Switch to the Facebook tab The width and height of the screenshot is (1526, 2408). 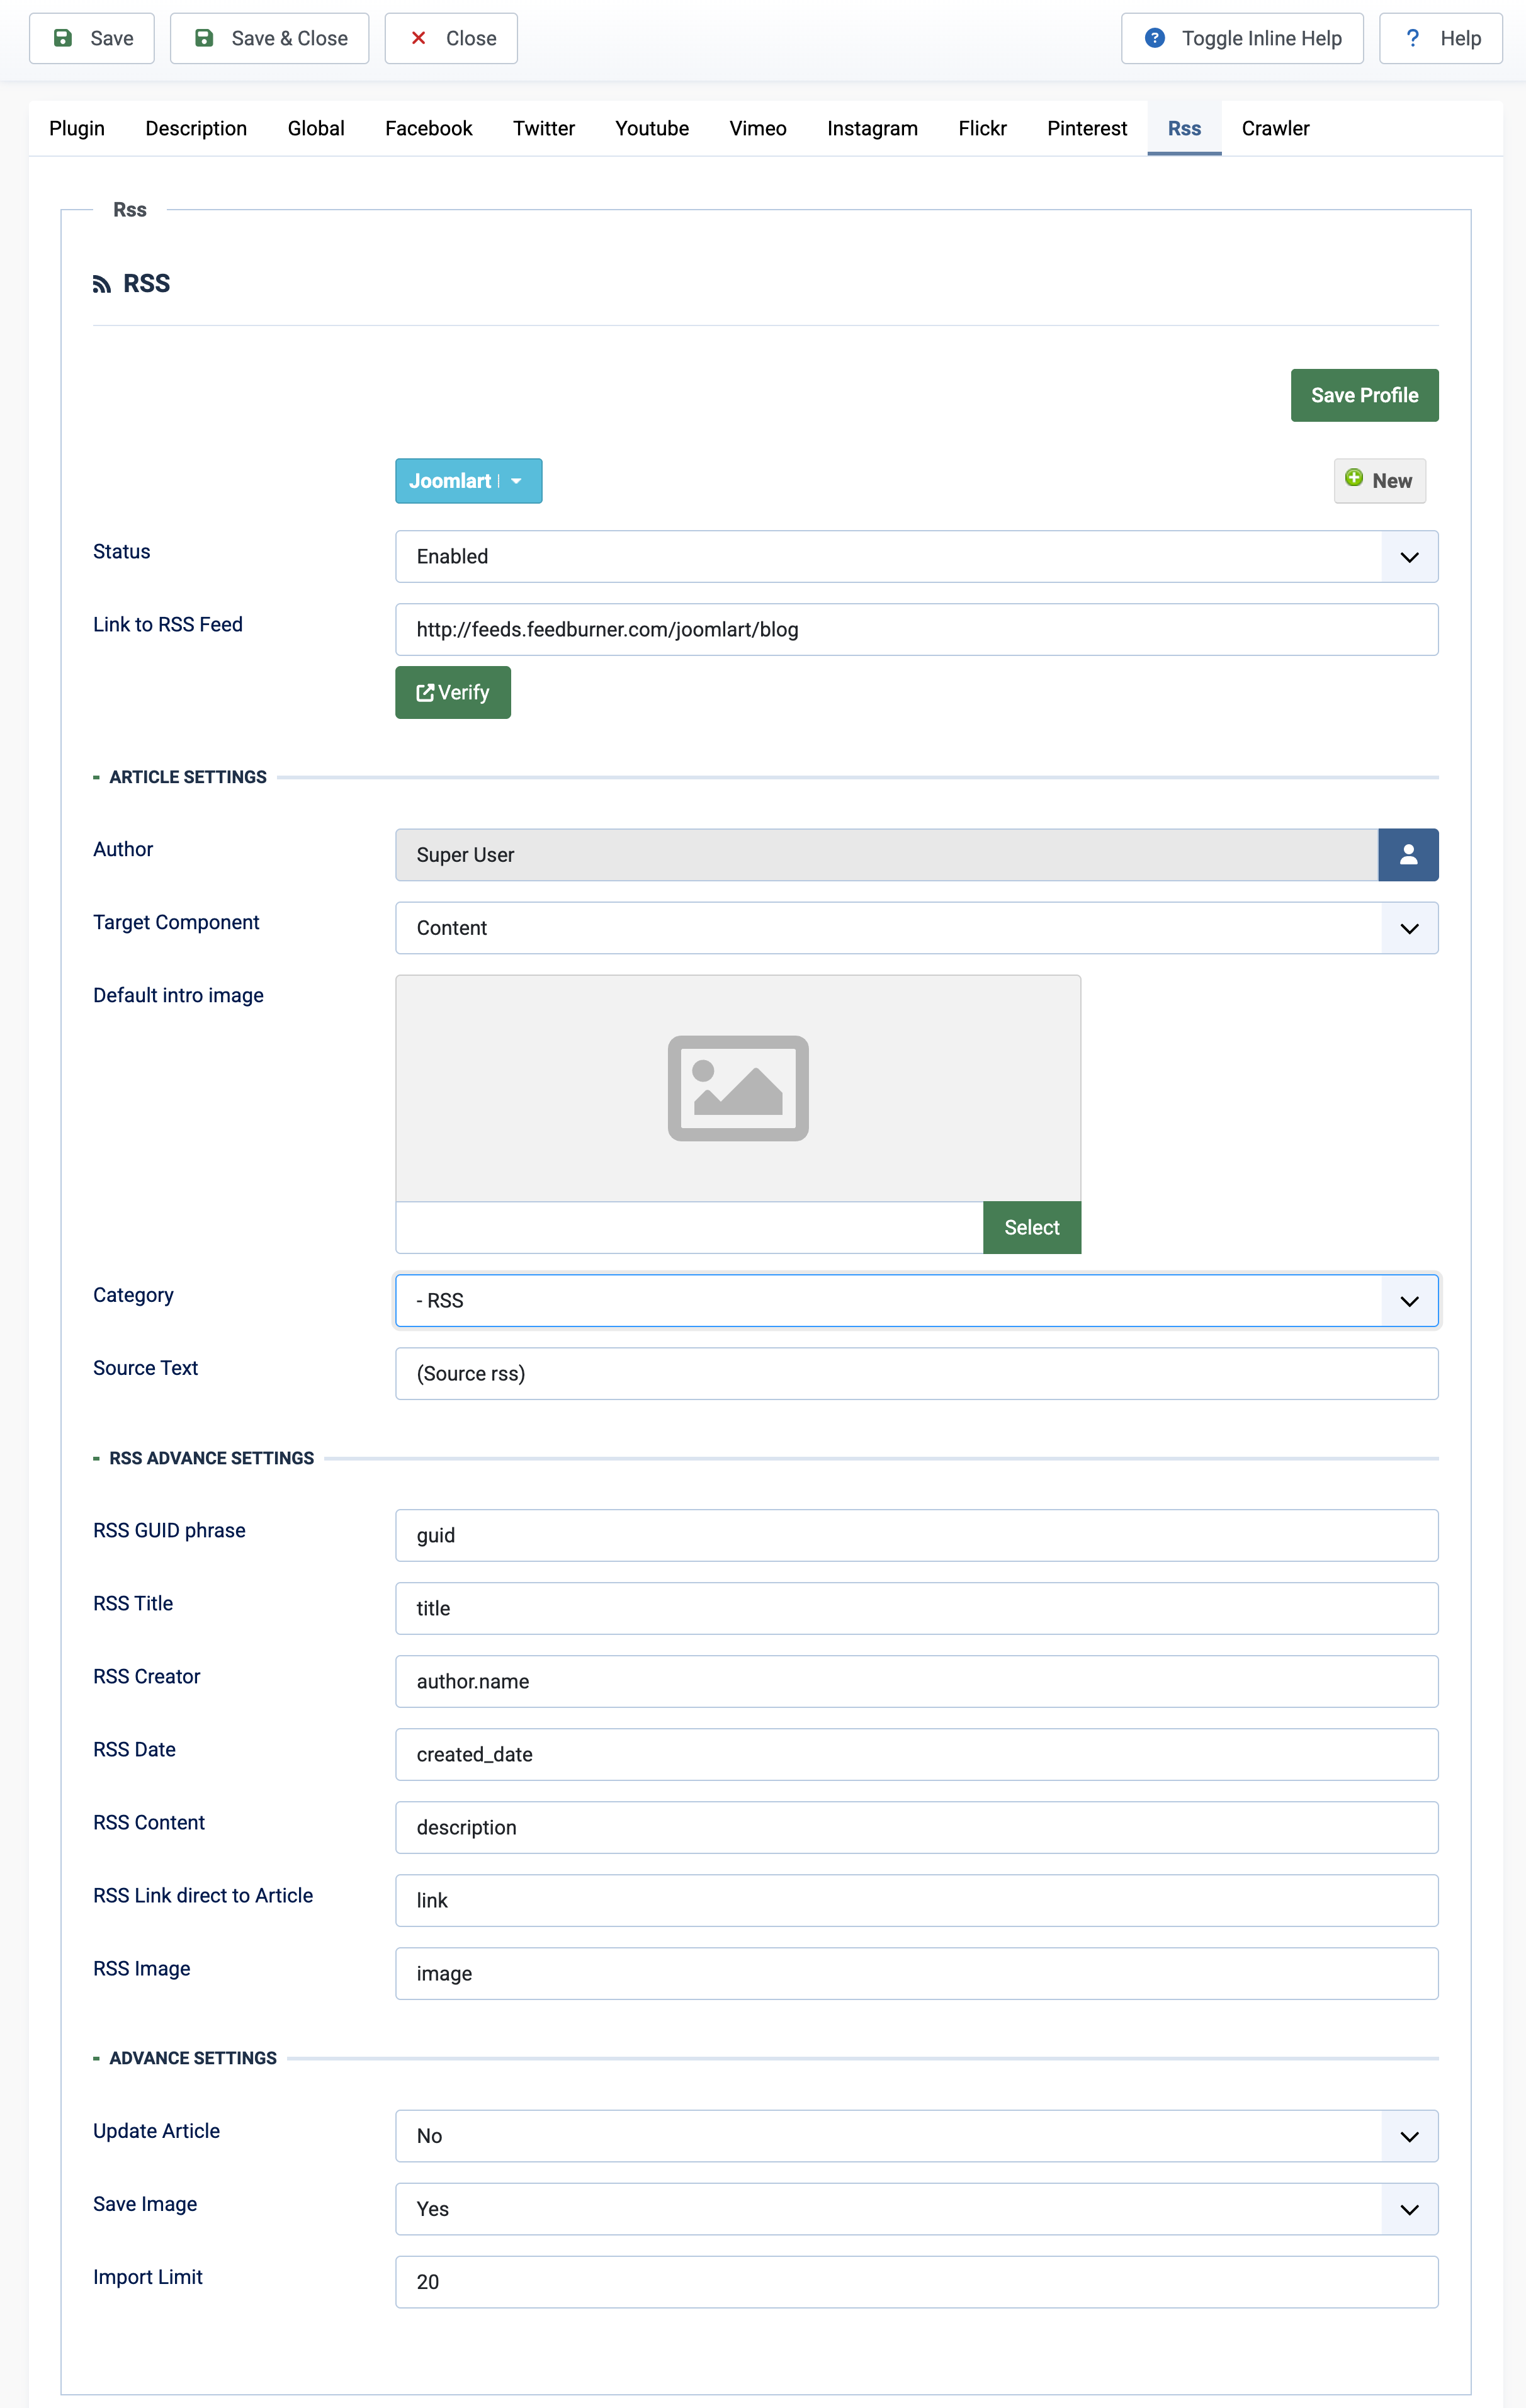(x=428, y=128)
